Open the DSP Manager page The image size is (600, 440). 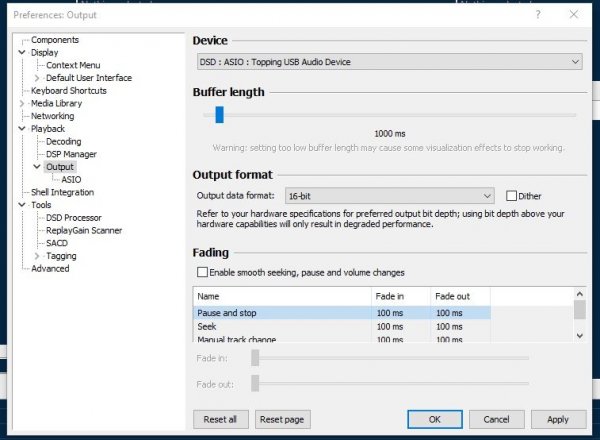pos(73,155)
